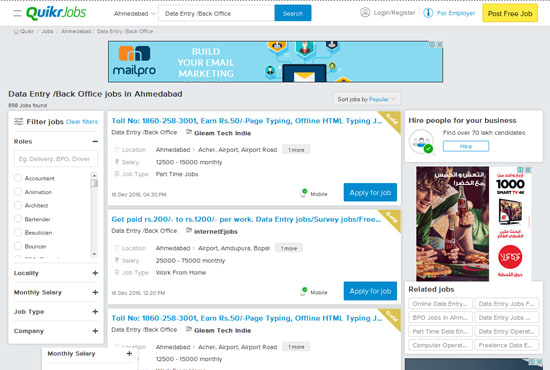The height and width of the screenshot is (370, 550).
Task: Apply for the internetEjobs job
Action: click(x=370, y=291)
